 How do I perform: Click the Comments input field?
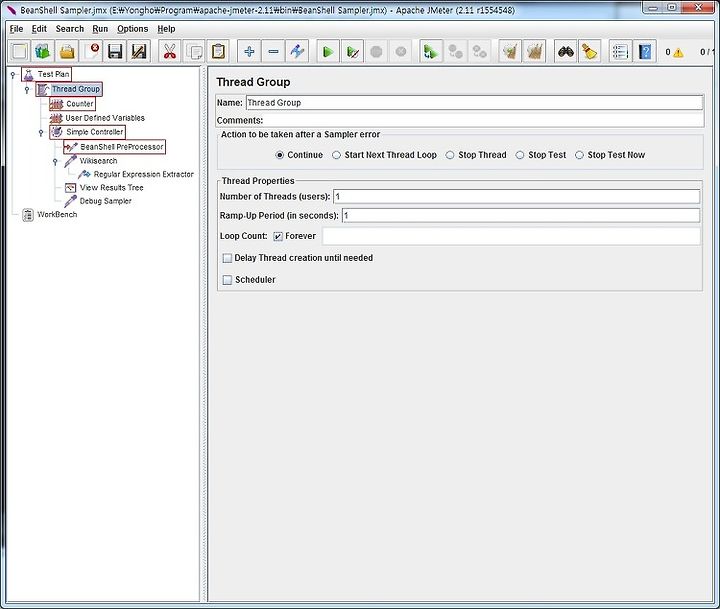(x=484, y=120)
